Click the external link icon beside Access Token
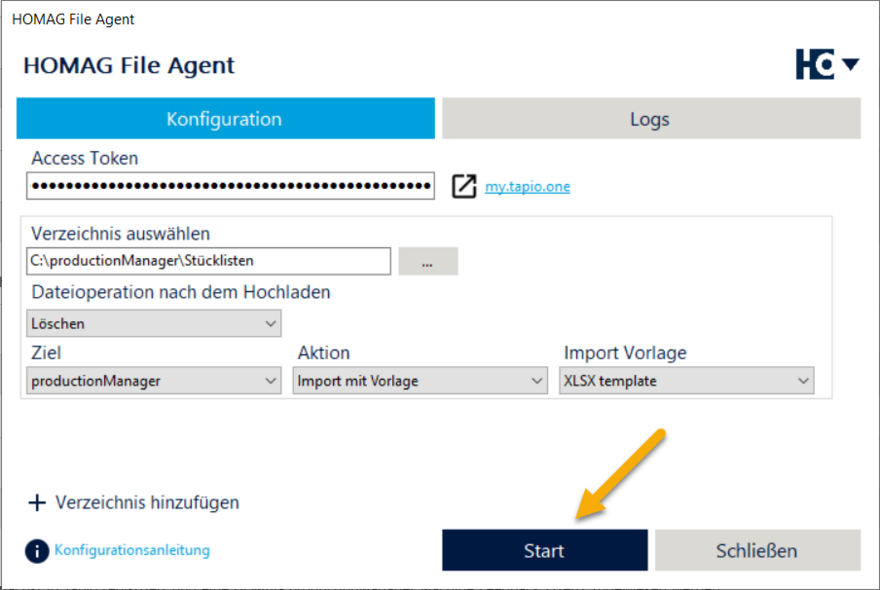Image resolution: width=880 pixels, height=590 pixels. (x=464, y=186)
